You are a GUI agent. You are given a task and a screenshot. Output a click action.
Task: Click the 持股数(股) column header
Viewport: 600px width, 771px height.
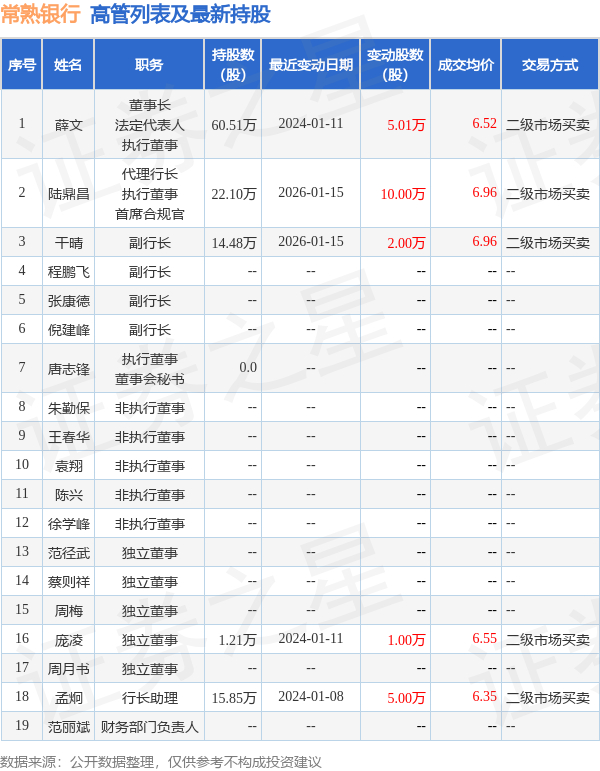click(233, 64)
